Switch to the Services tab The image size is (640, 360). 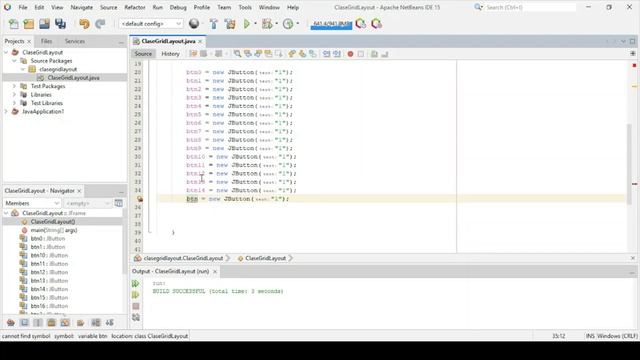click(75, 41)
